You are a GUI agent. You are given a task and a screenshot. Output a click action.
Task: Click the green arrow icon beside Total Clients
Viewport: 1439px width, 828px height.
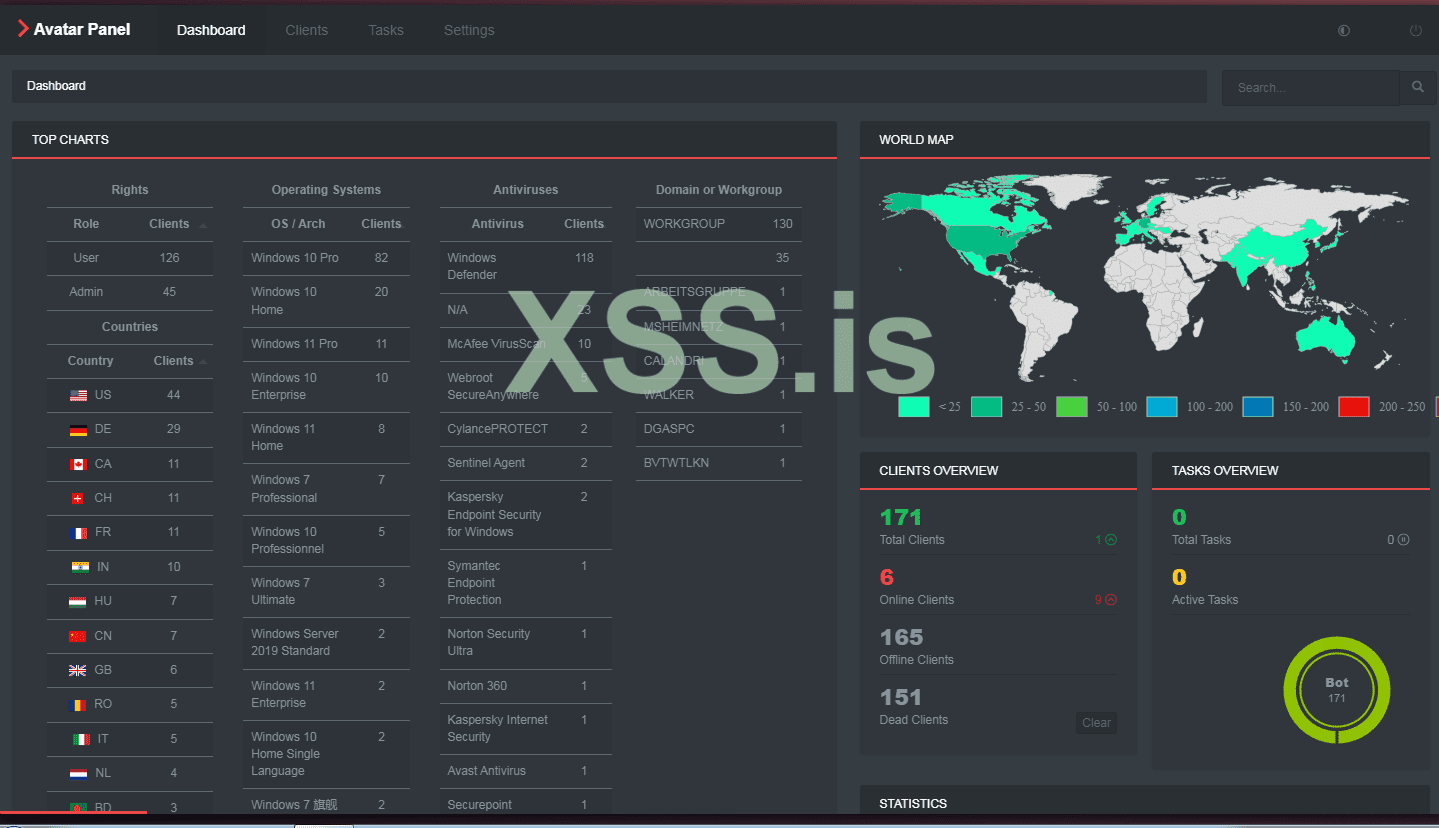click(1110, 540)
